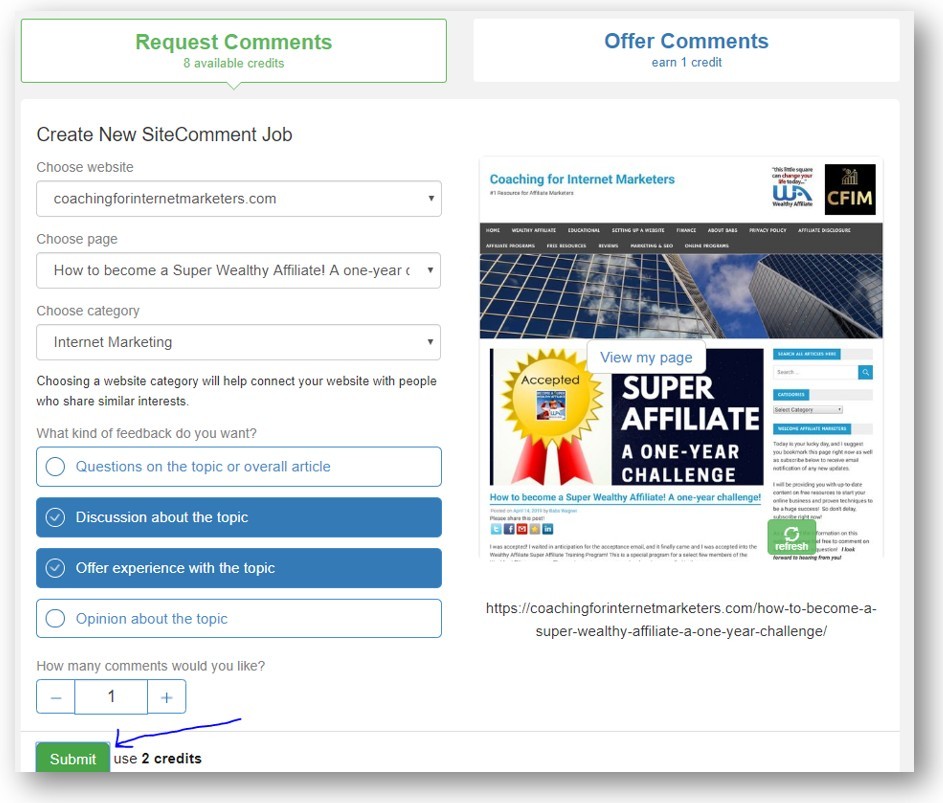
Task: Click FREE RESOURCES in preview site menu
Action: pyautogui.click(x=566, y=245)
